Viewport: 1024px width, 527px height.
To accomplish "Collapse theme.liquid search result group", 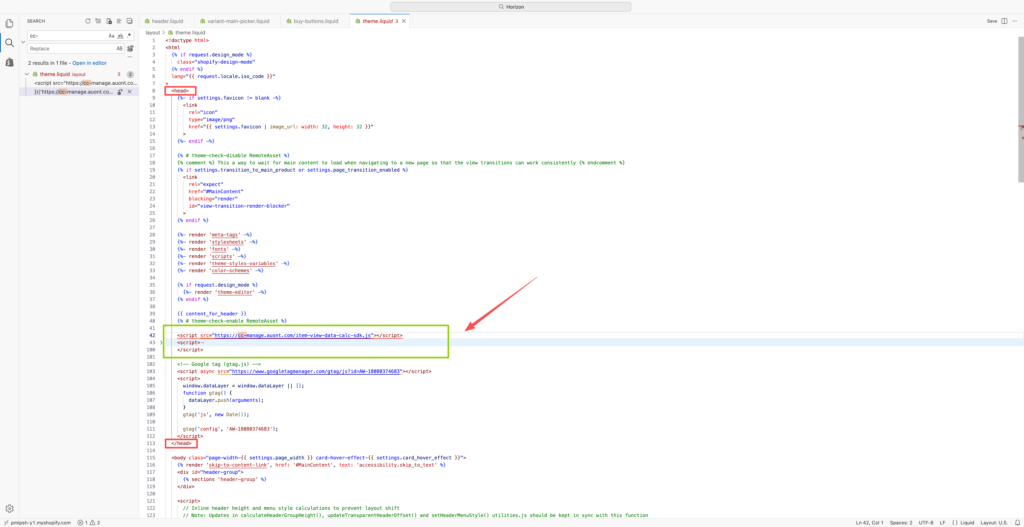I will tap(27, 74).
